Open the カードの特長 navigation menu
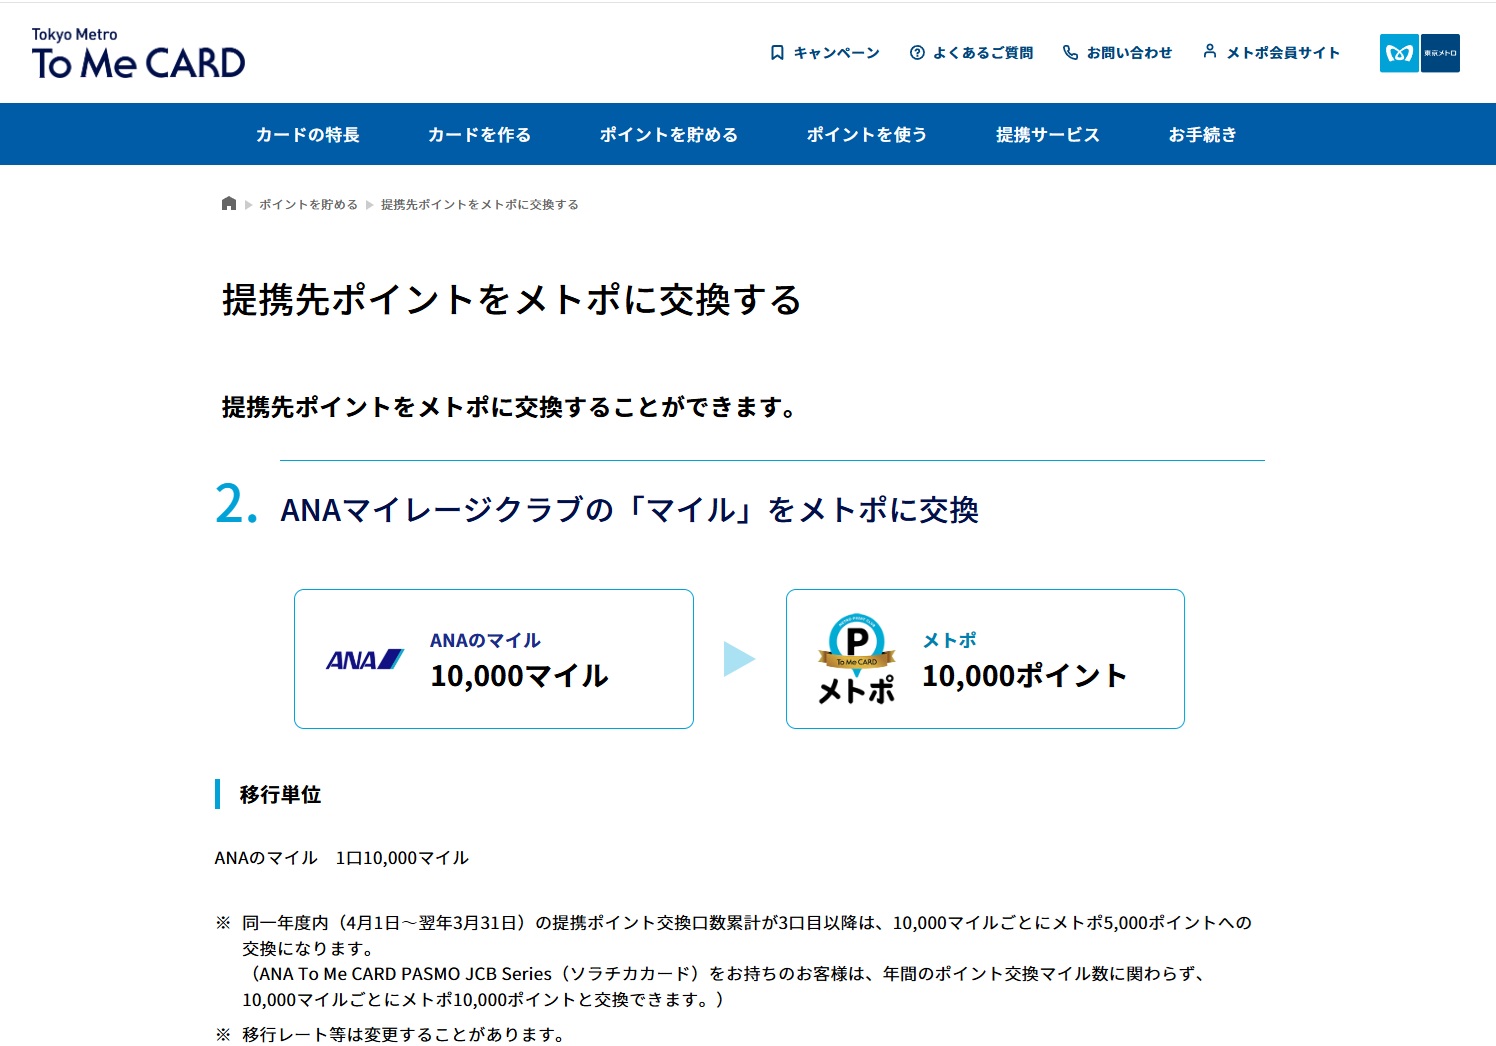1496x1046 pixels. [308, 134]
